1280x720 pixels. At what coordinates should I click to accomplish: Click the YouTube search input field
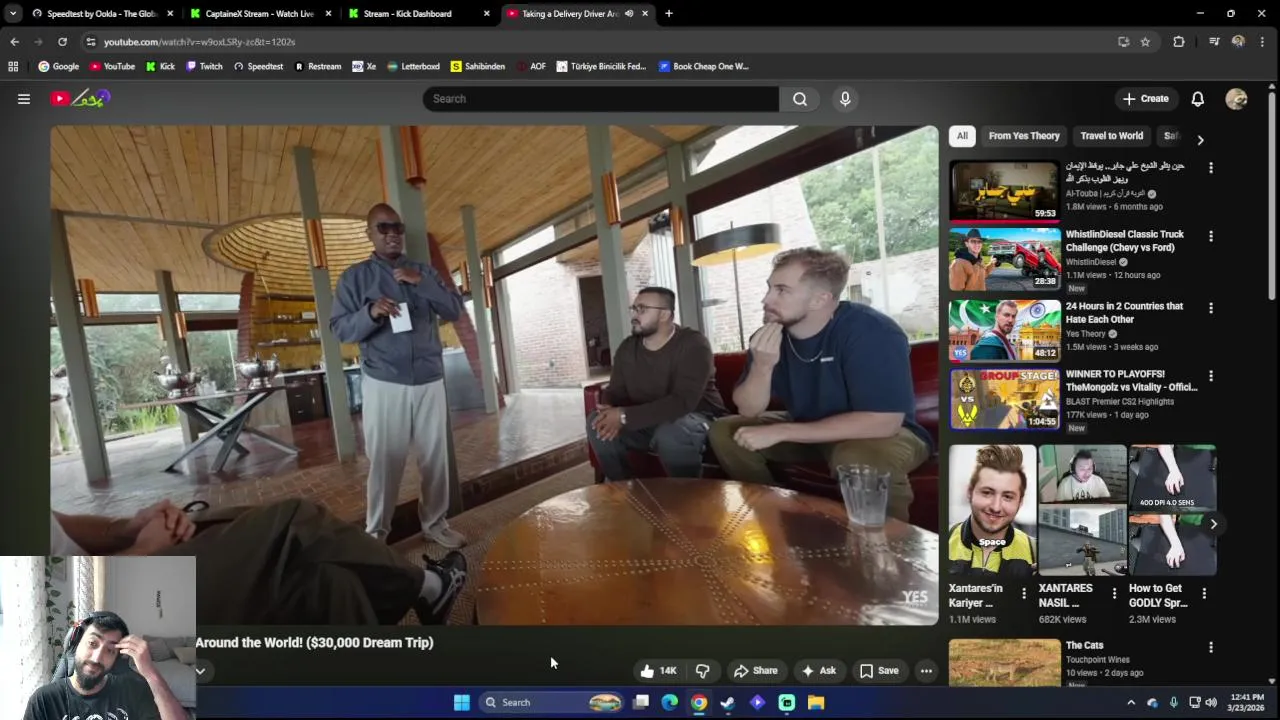coord(600,99)
